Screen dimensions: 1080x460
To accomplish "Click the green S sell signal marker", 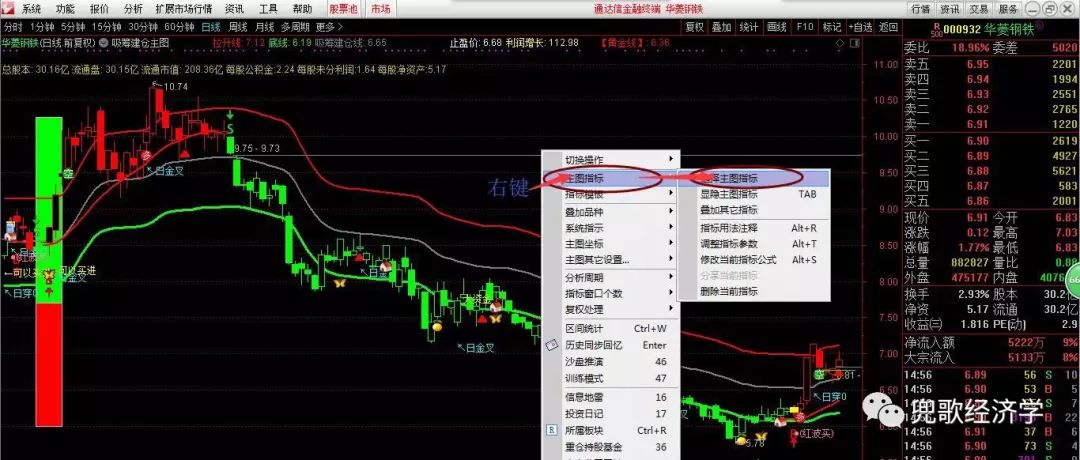I will (231, 128).
